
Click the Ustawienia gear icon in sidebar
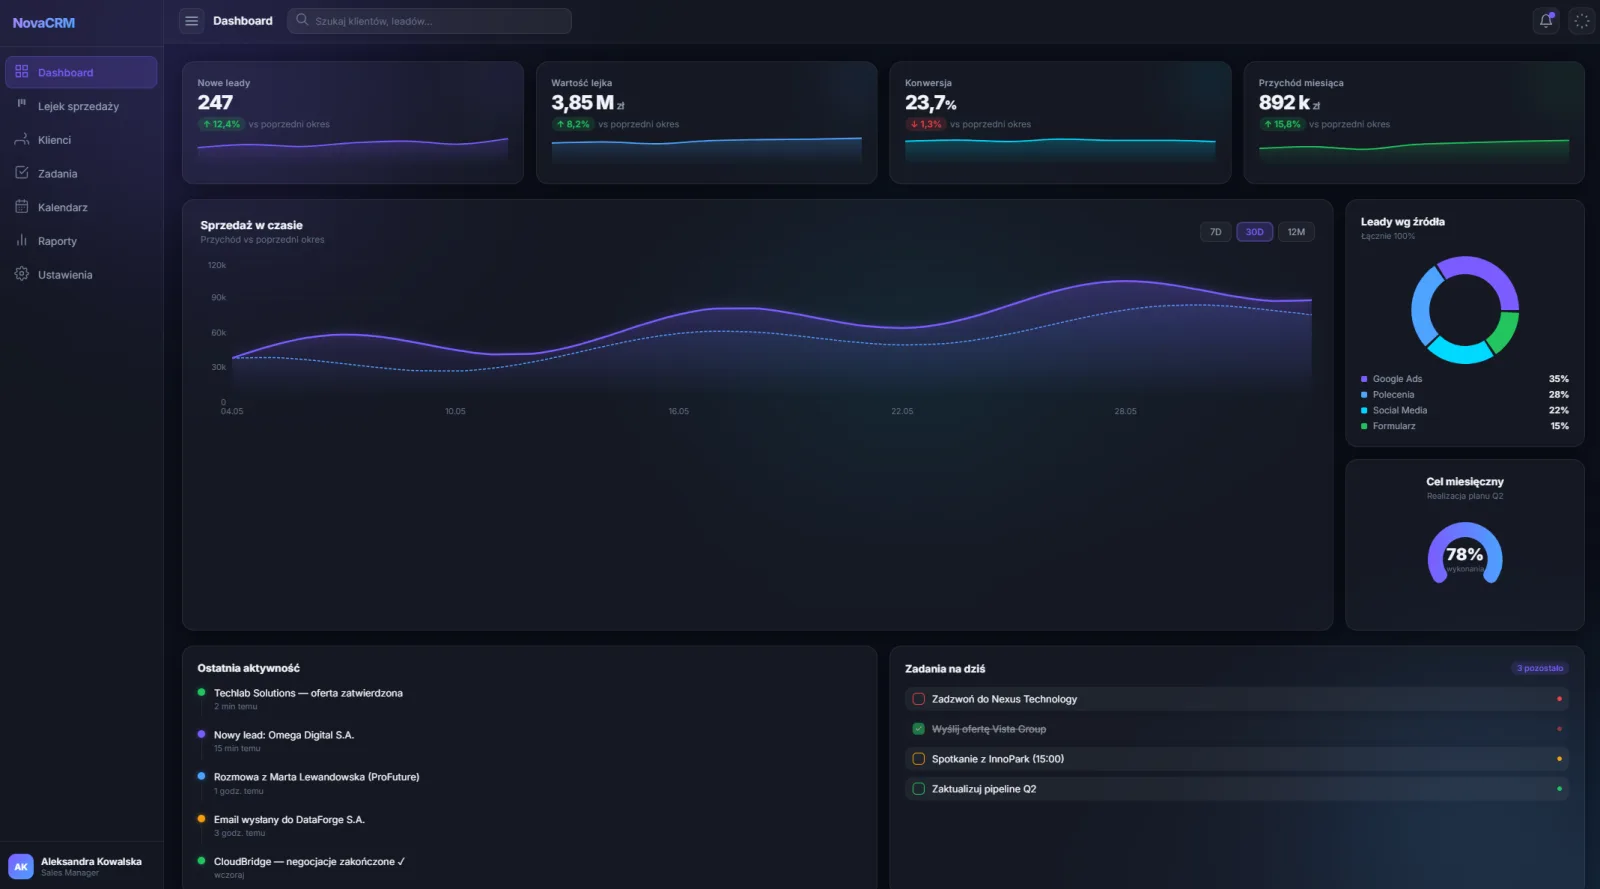tap(22, 274)
